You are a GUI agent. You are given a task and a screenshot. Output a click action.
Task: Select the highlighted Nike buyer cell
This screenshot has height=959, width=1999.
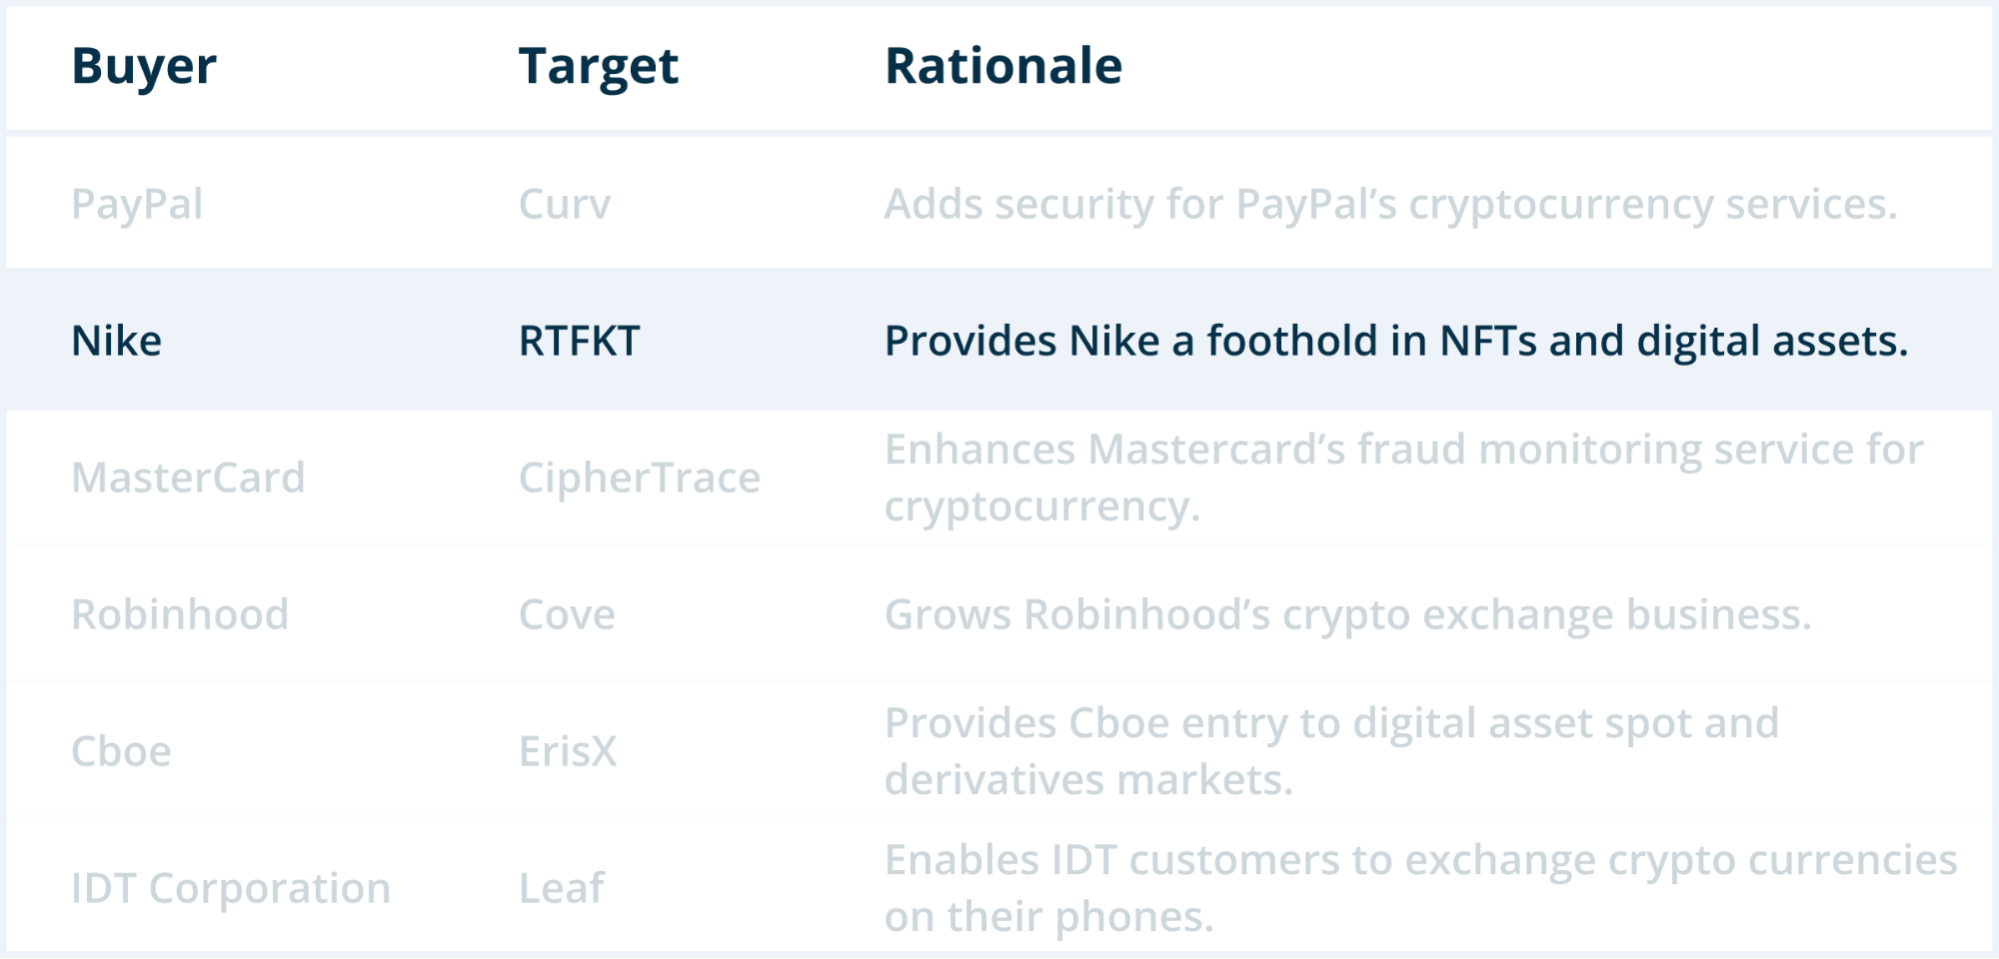click(x=116, y=341)
